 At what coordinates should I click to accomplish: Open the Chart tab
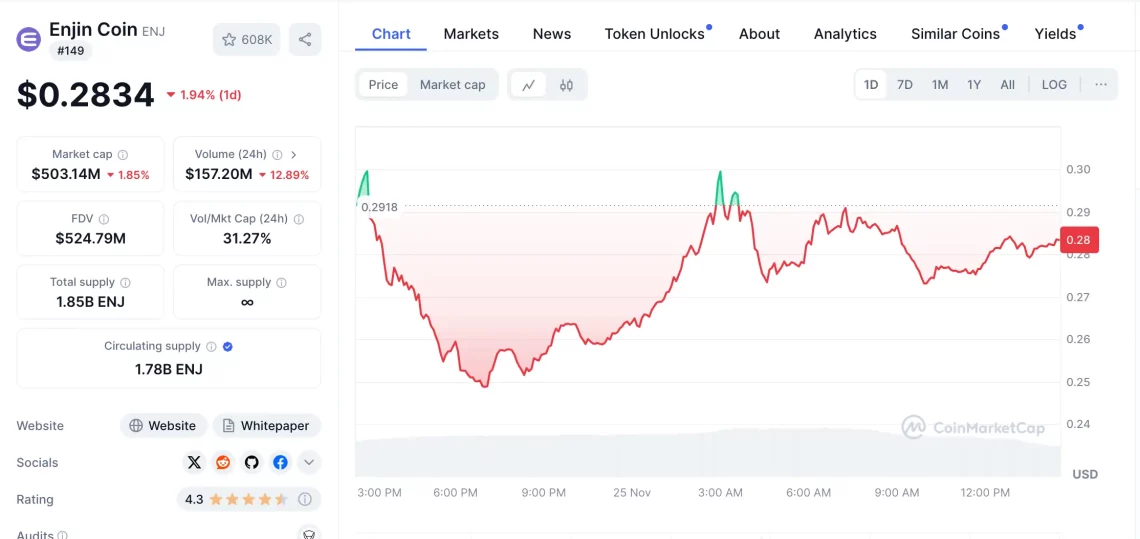391,34
